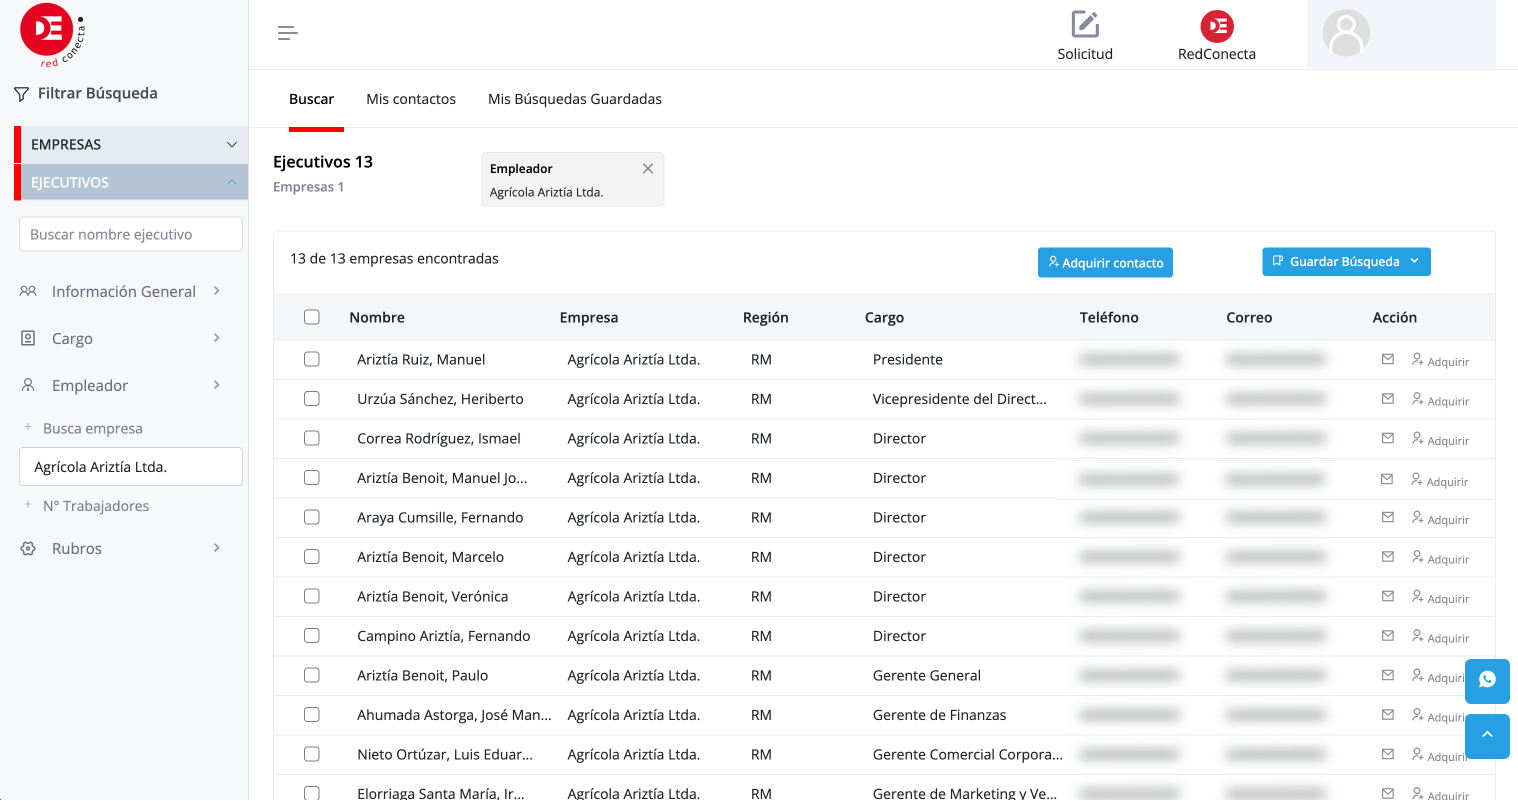Click the plus icon beside N° Trabajadores
The width and height of the screenshot is (1518, 801).
click(28, 505)
